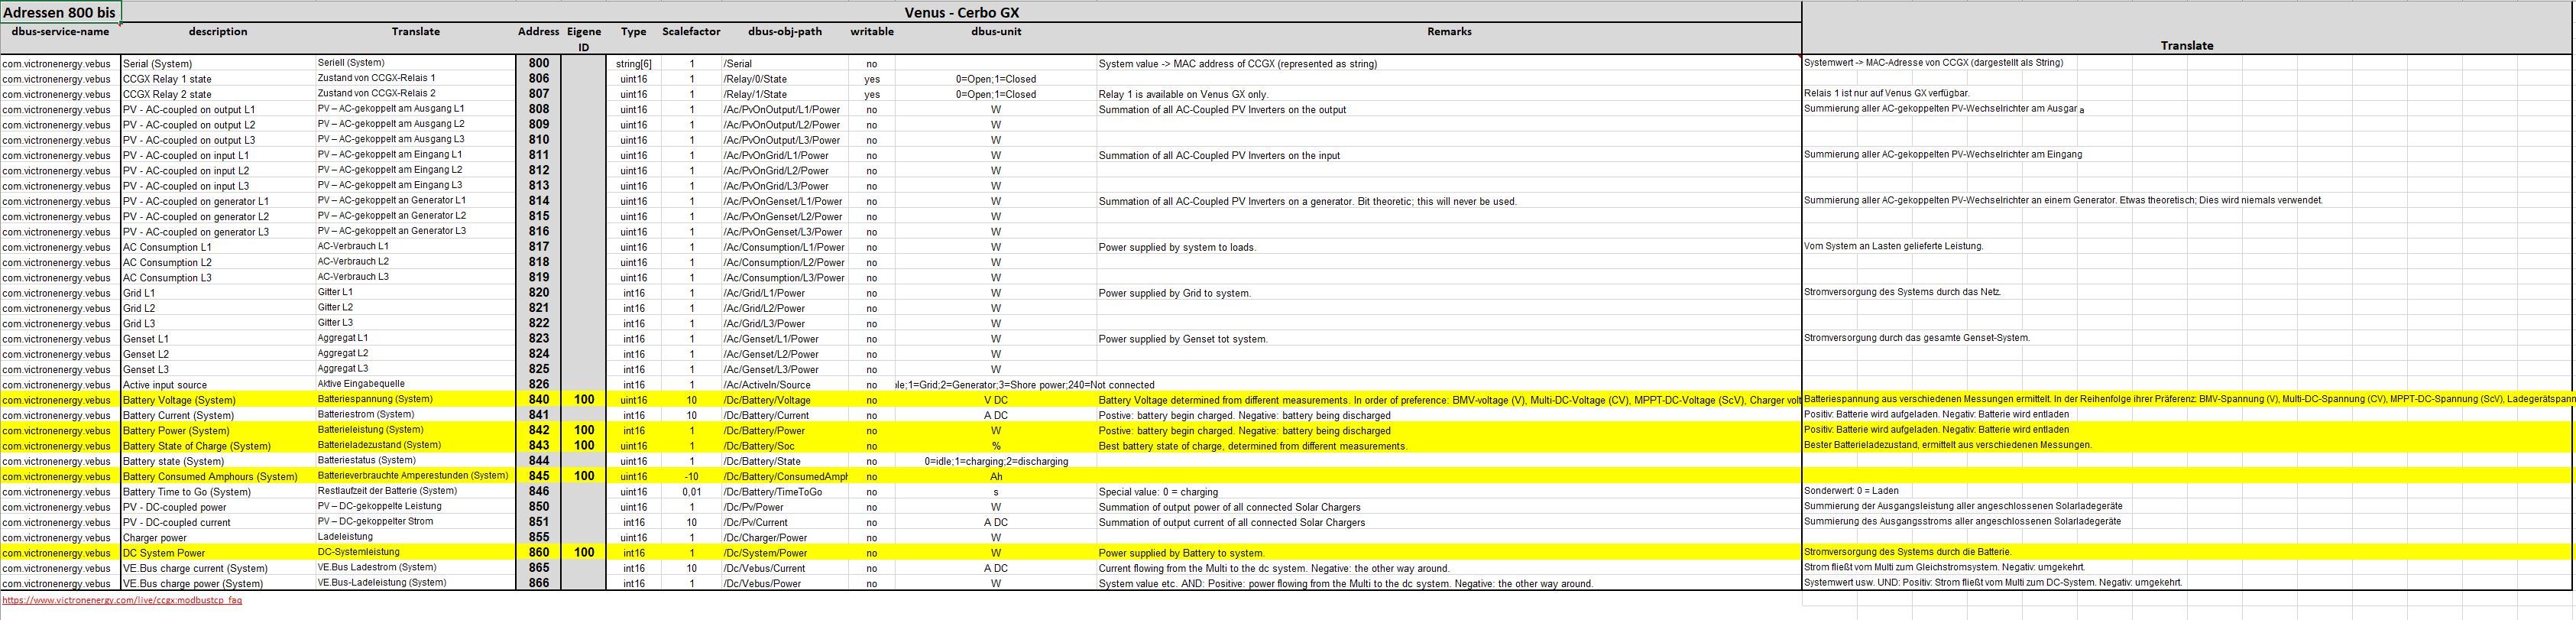This screenshot has width=2576, height=620.
Task: Select address cell 822
Action: [538, 323]
